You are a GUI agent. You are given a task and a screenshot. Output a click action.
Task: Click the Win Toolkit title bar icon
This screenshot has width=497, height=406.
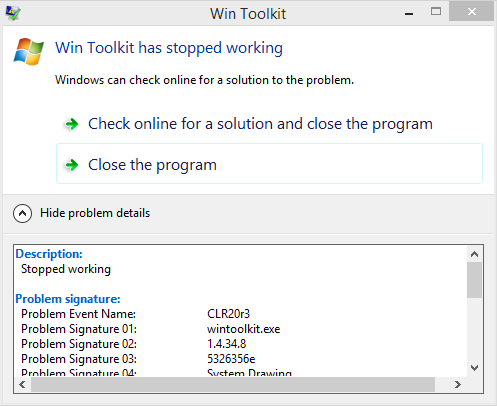tap(13, 13)
